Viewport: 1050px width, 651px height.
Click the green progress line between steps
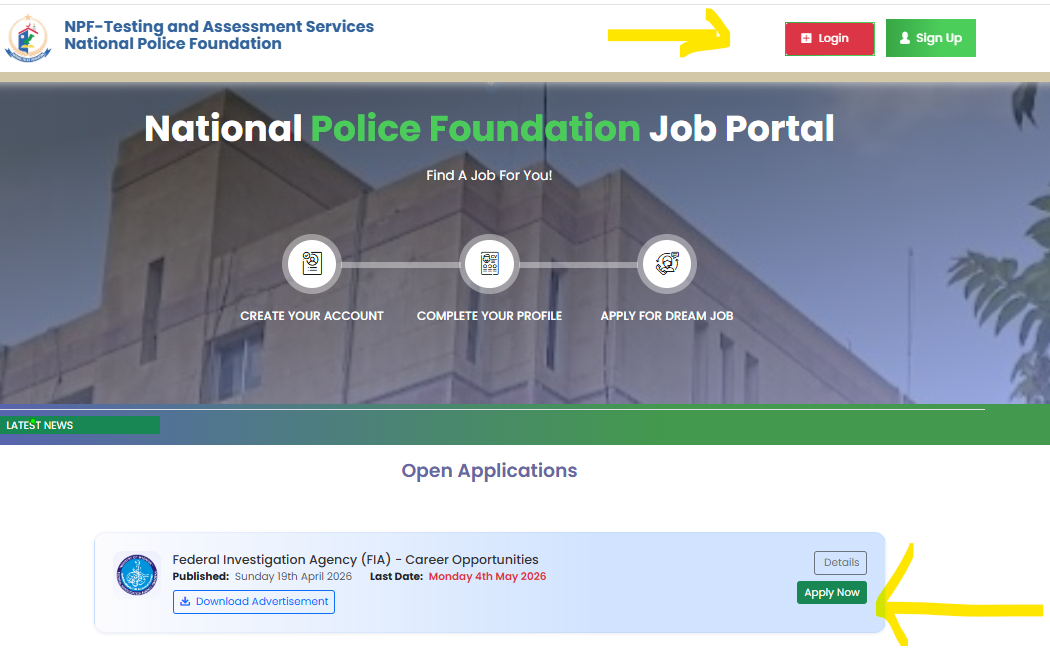(400, 263)
